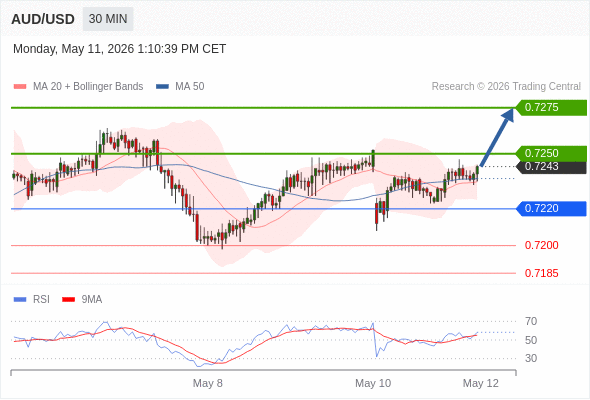Click the May 8 date marker

pos(208,383)
